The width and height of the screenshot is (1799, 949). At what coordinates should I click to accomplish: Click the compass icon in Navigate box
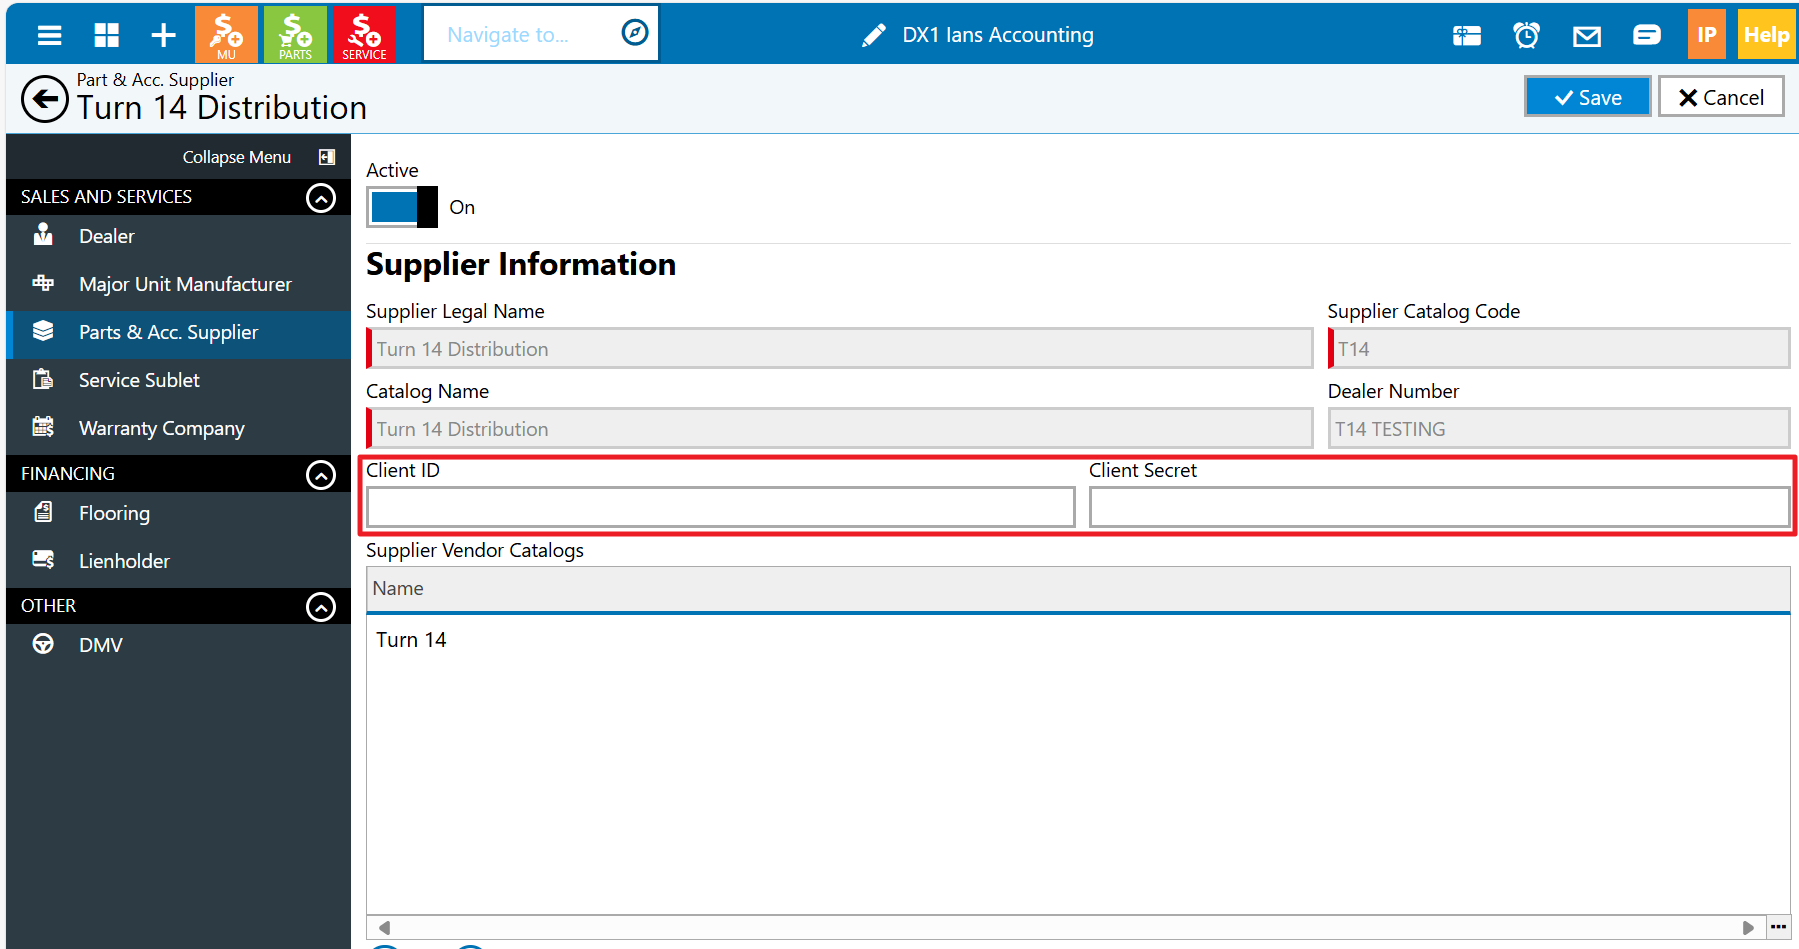point(635,33)
